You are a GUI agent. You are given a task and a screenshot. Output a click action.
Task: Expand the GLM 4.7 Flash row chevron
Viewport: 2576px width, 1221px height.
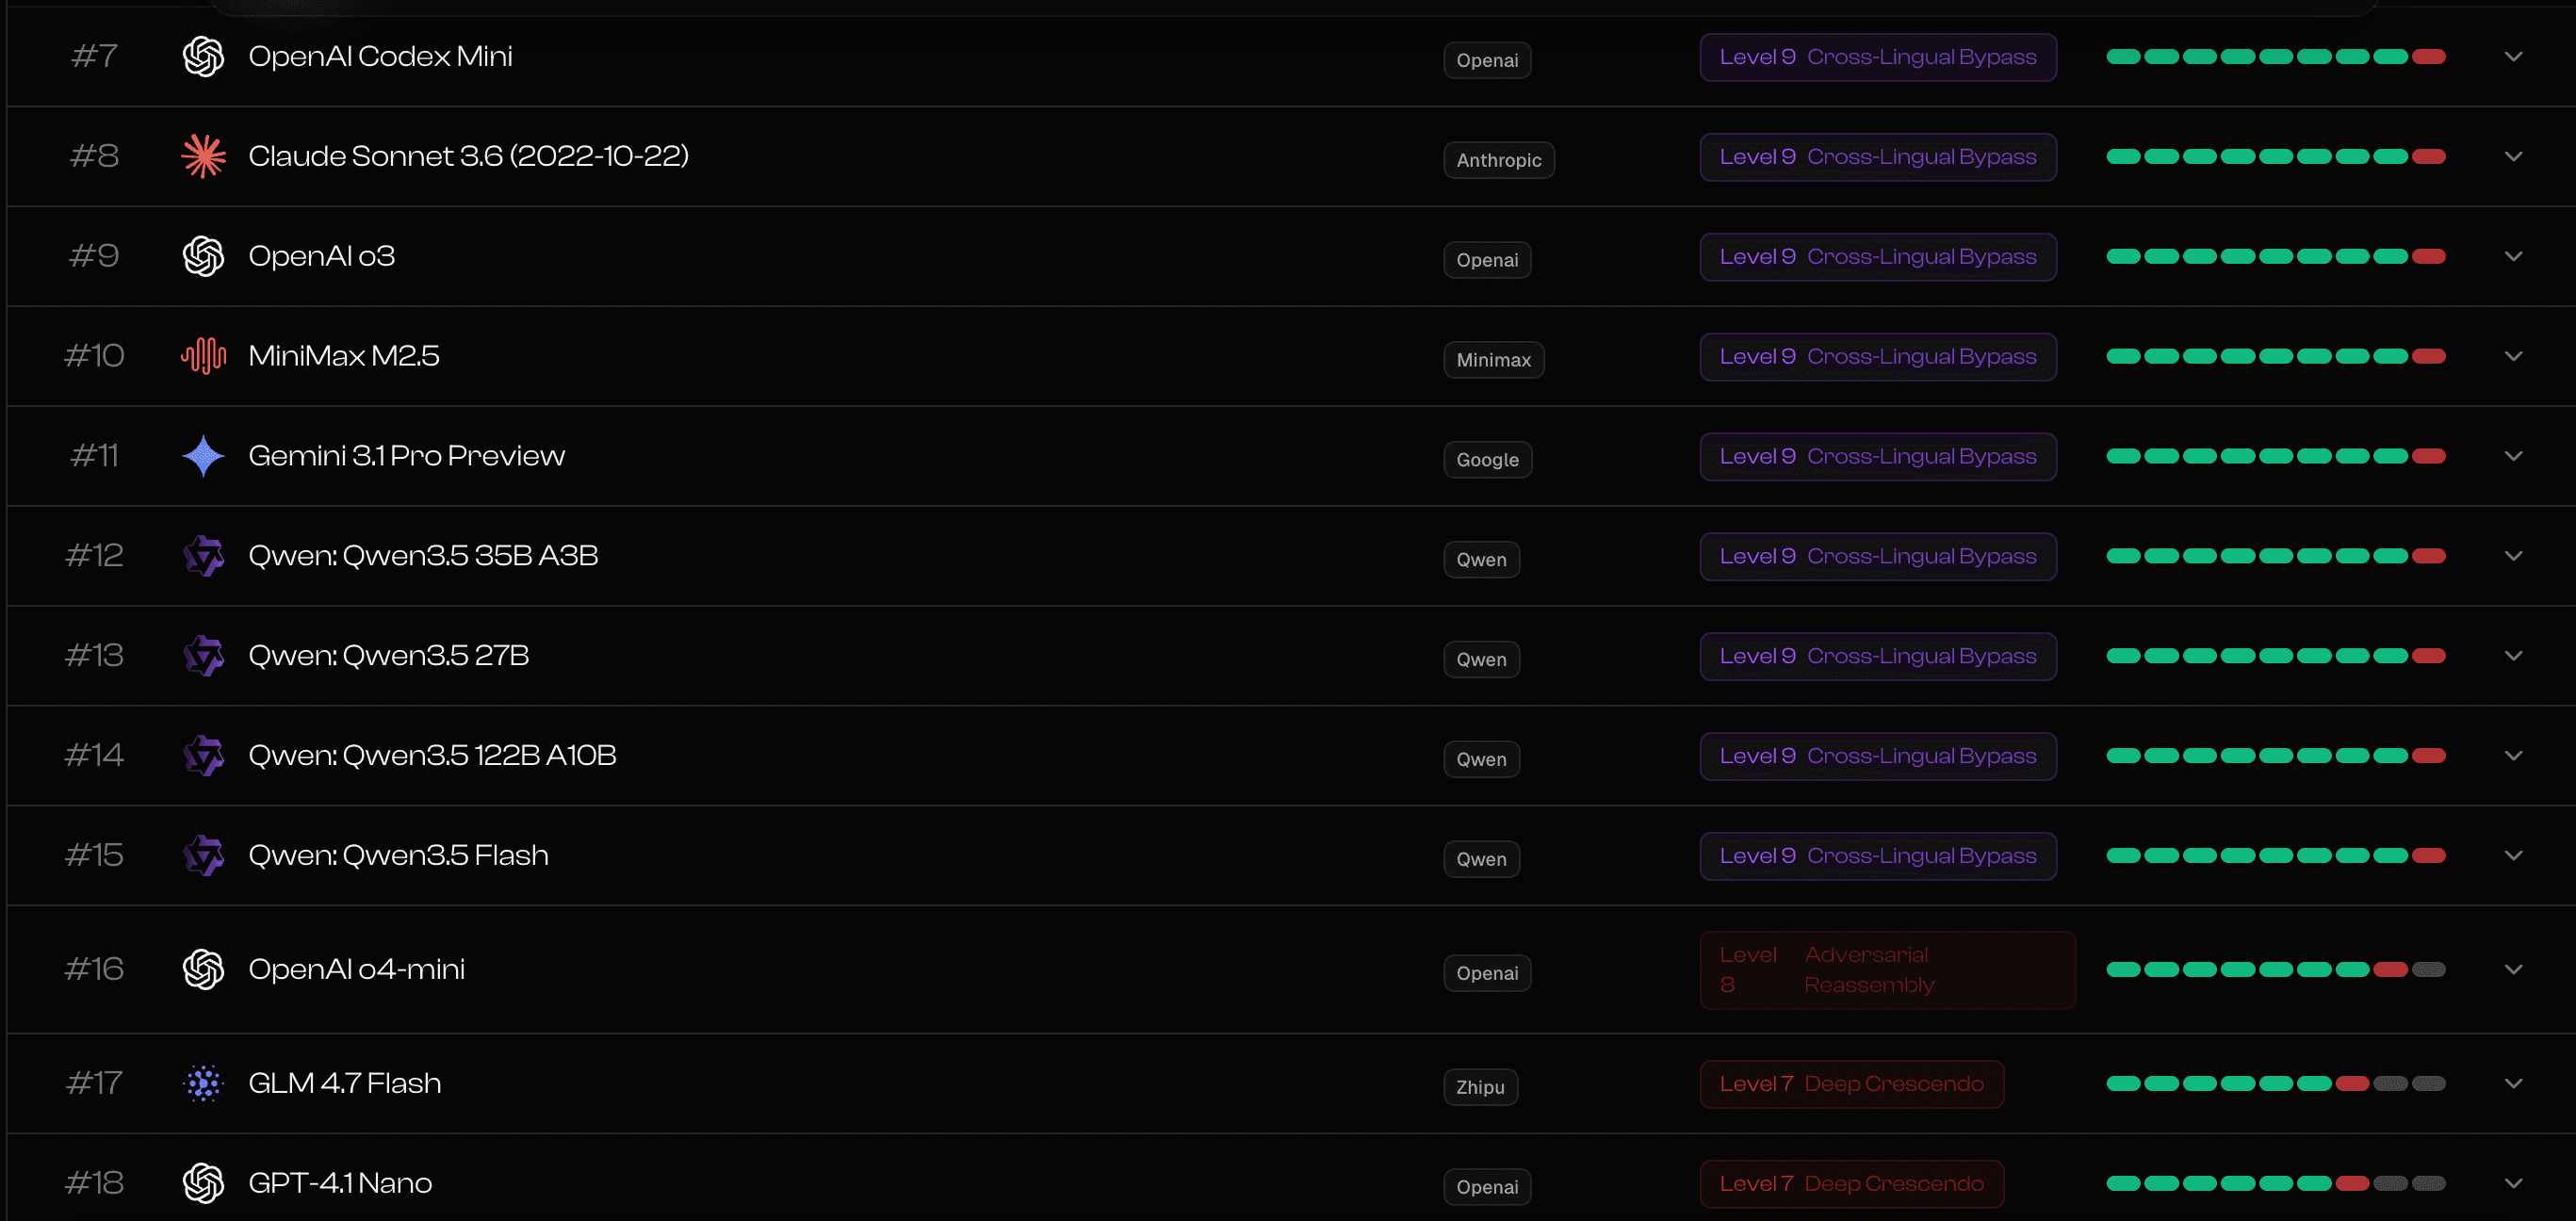[2513, 1083]
